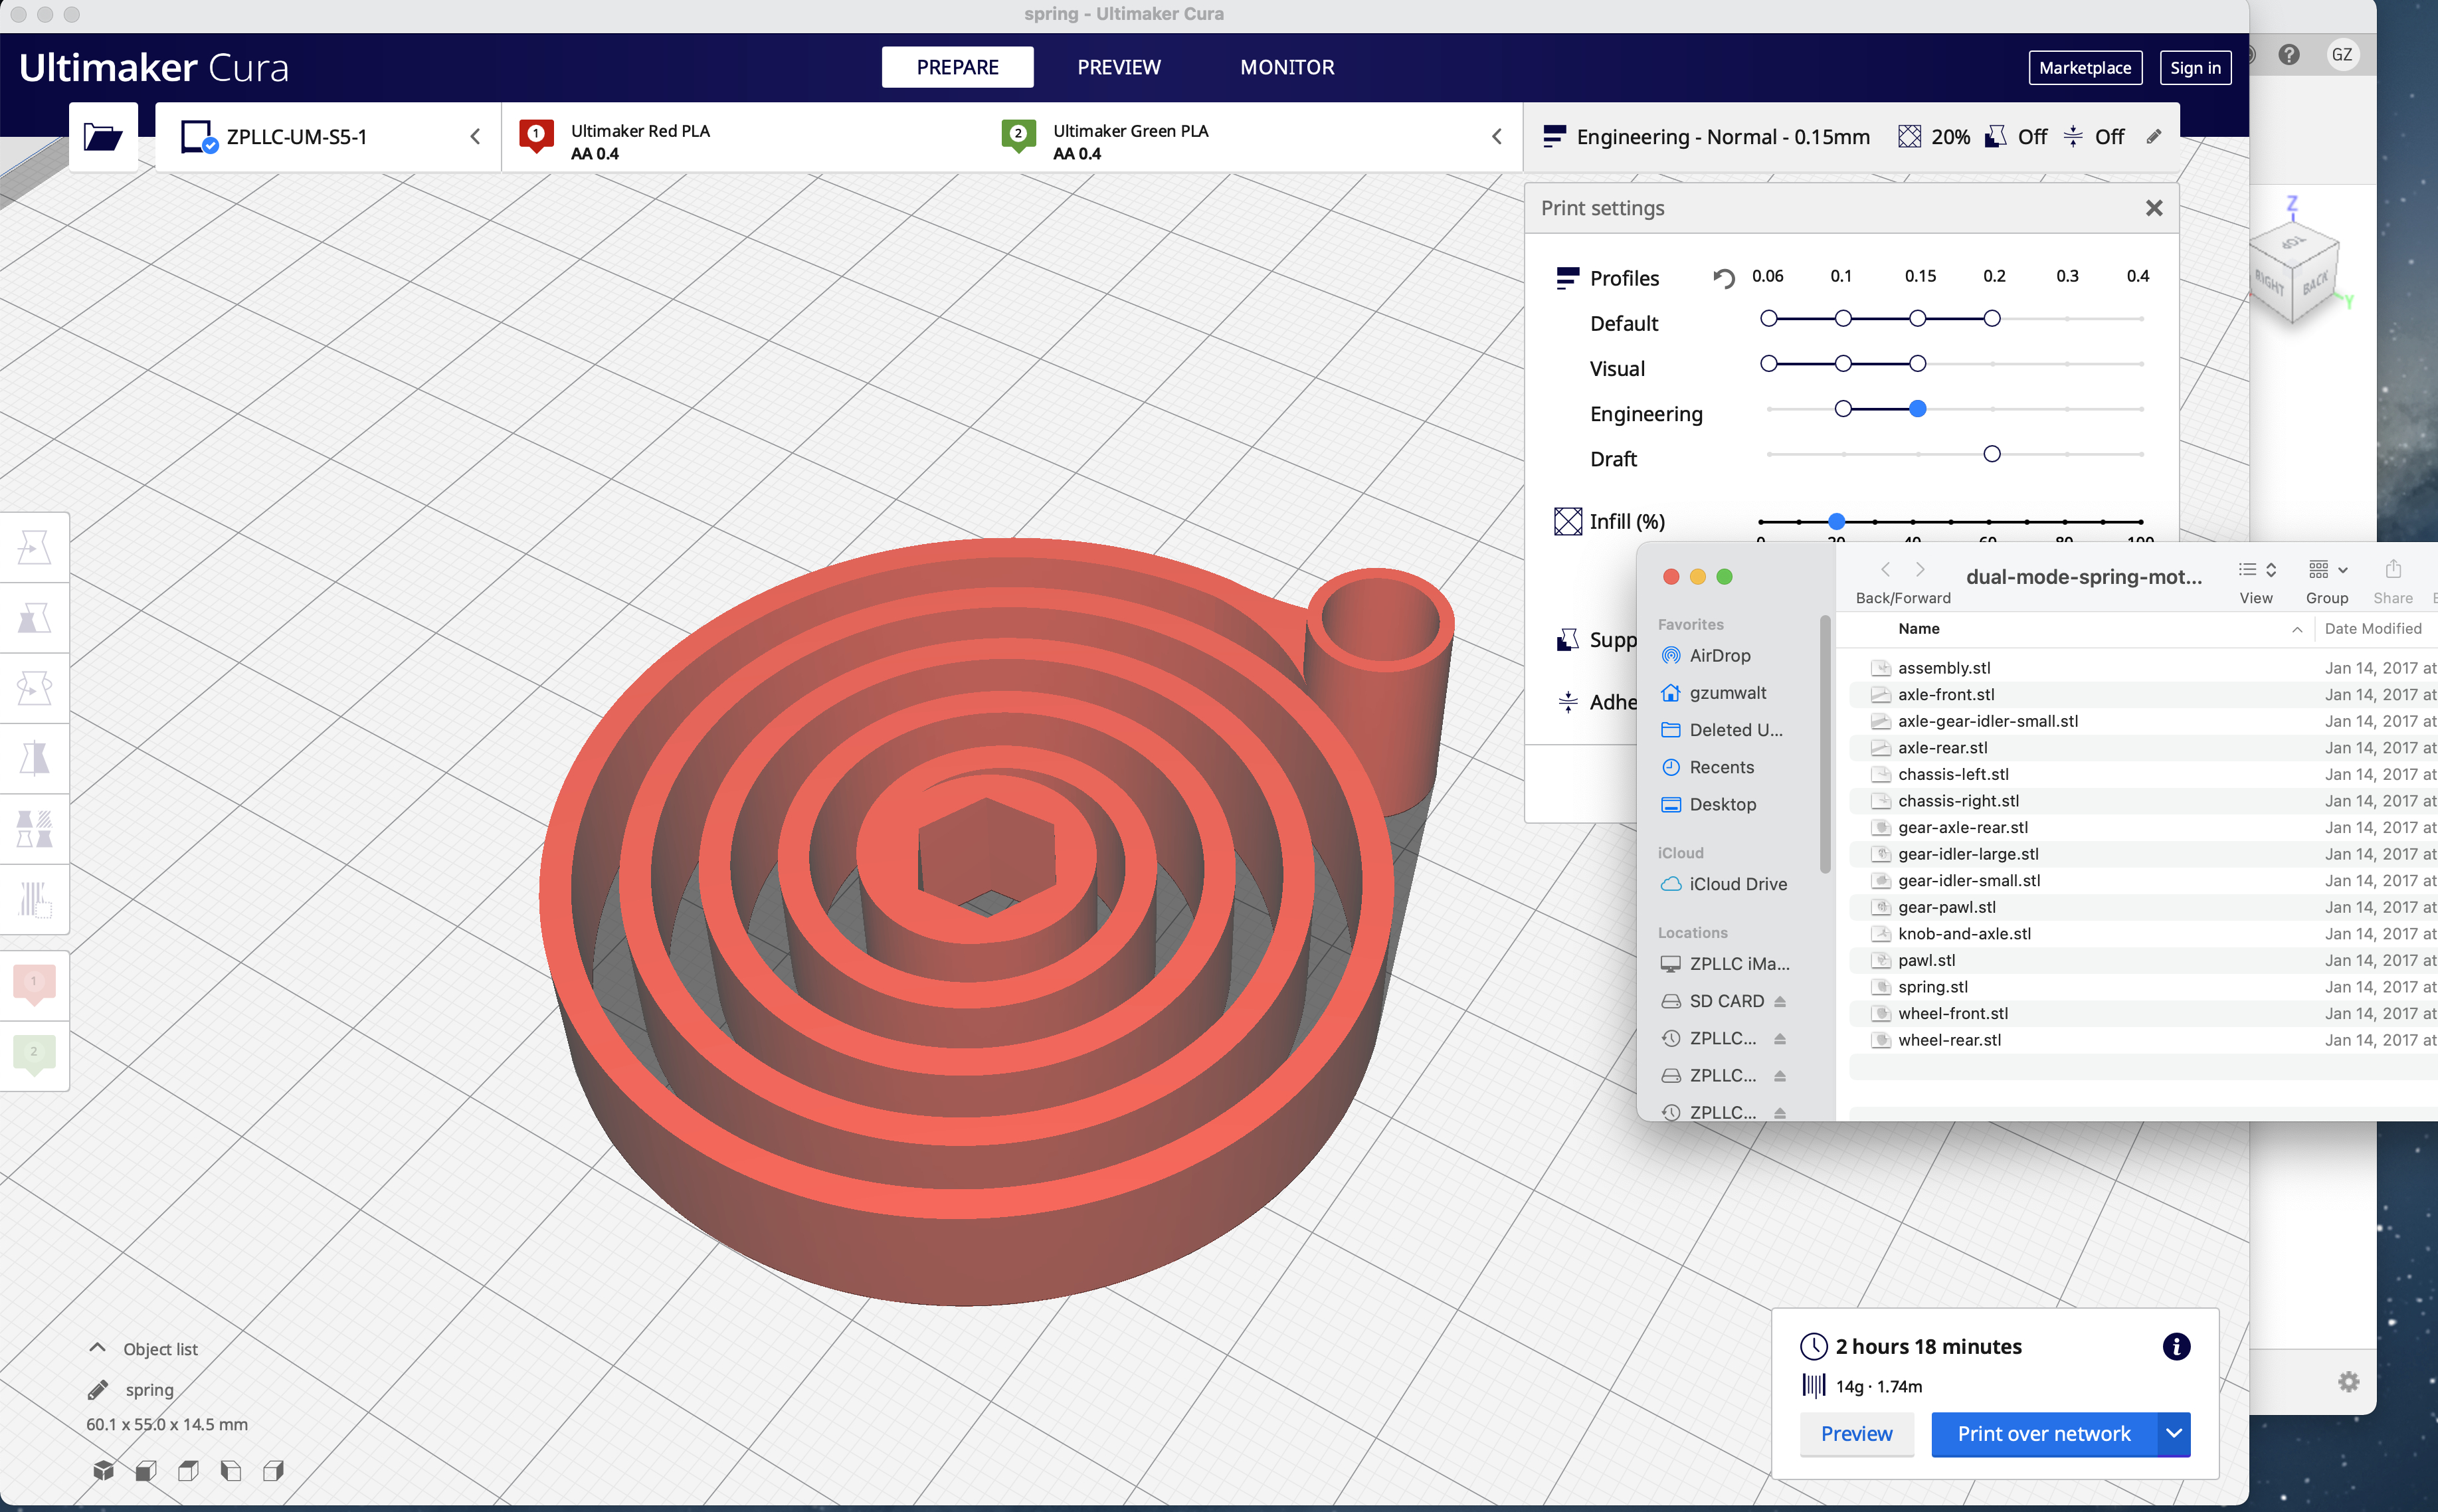2438x1512 pixels.
Task: Expand printer selector ZPLLC-UM-S5-1
Action: 329,137
